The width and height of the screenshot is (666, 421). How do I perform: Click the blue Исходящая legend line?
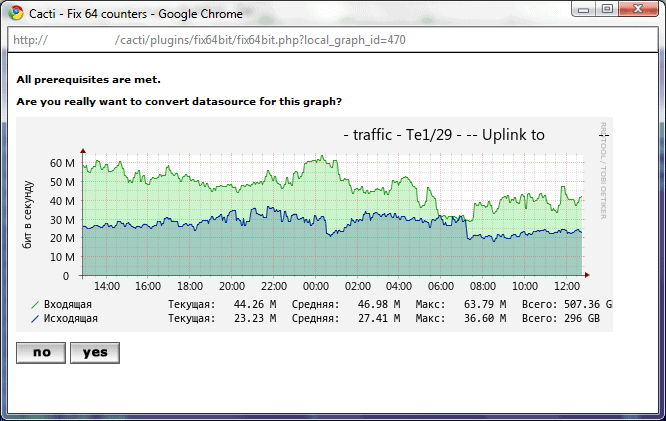[x=35, y=319]
